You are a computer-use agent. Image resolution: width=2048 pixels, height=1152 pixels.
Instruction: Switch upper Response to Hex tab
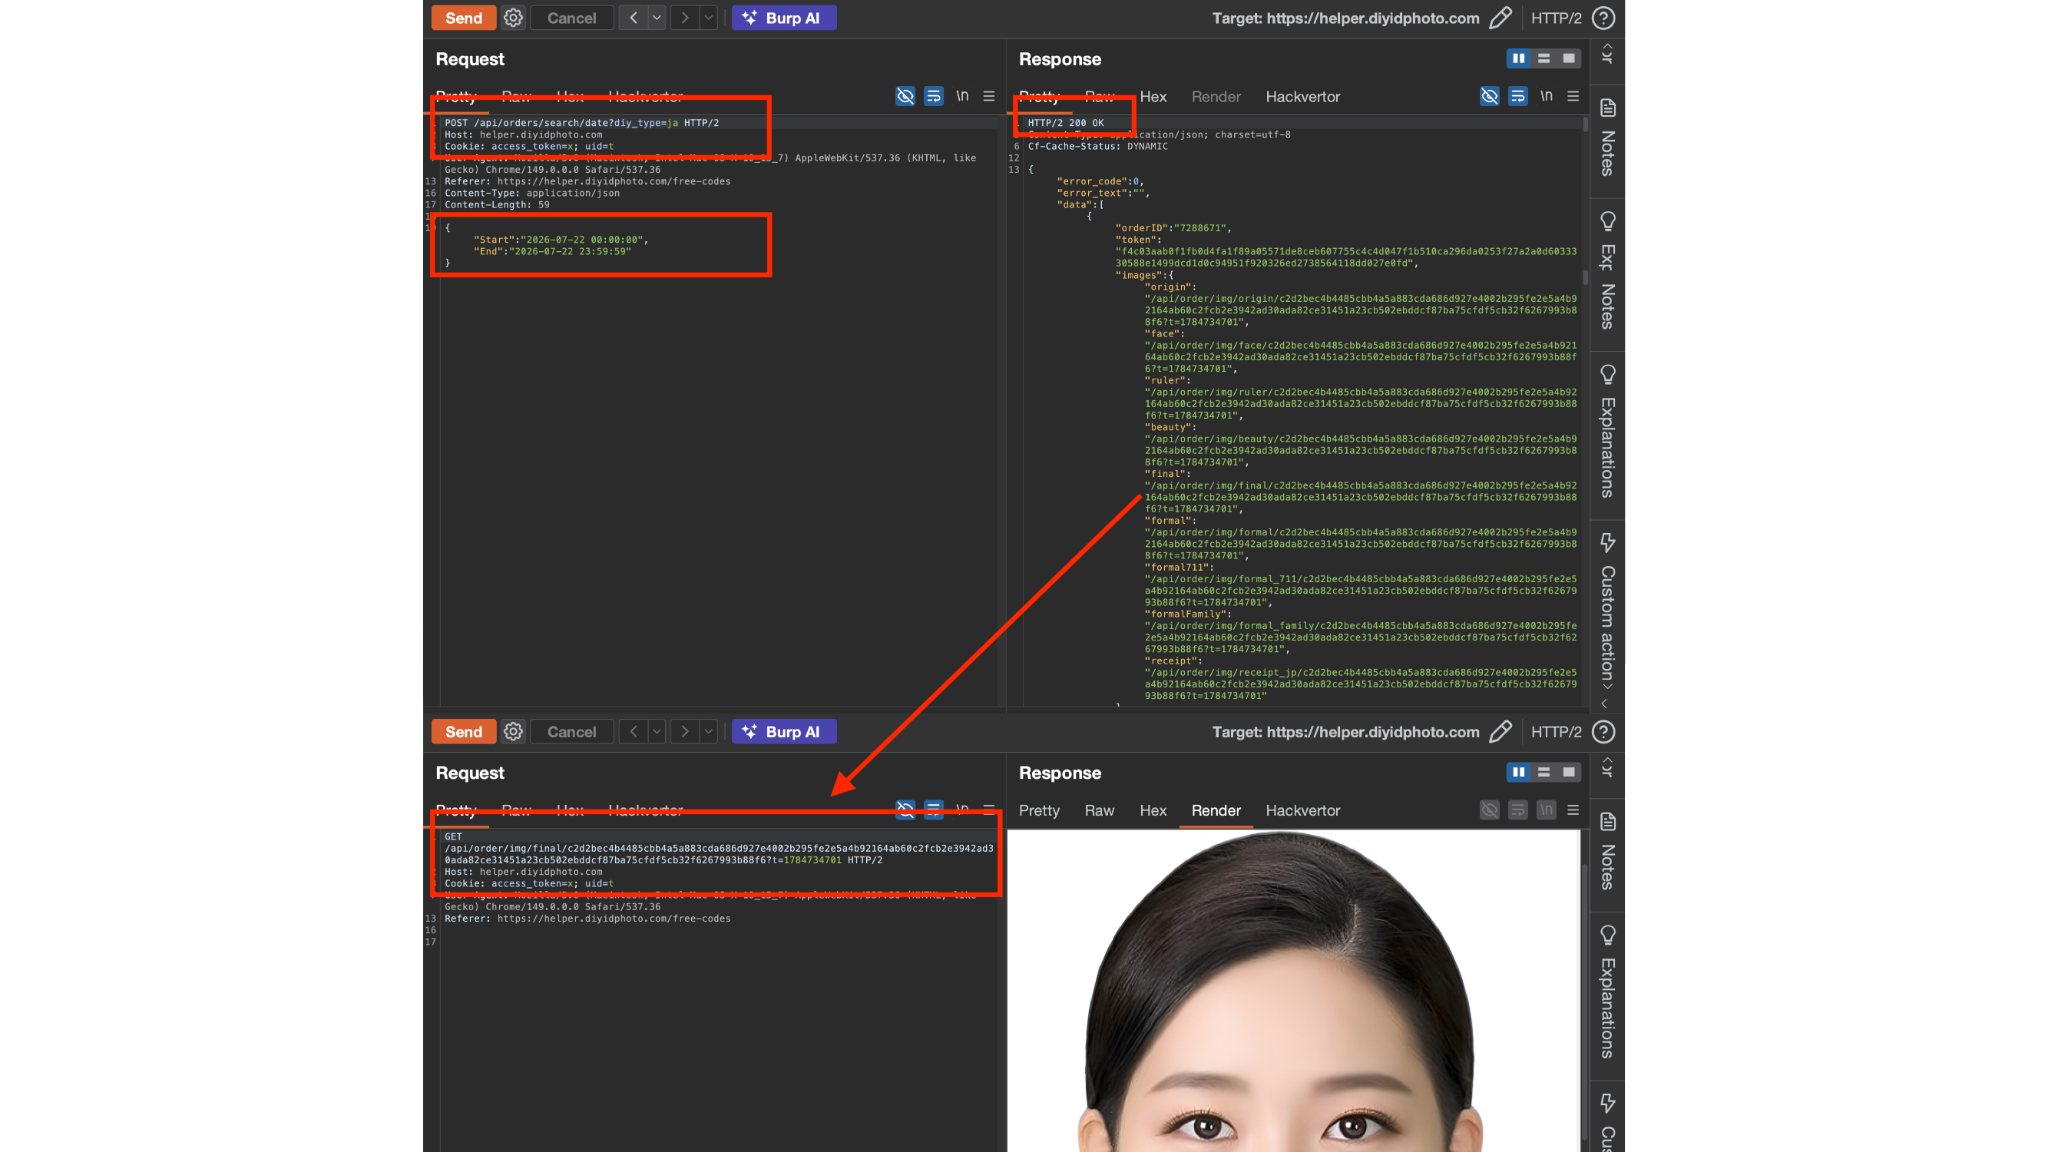pyautogui.click(x=1153, y=97)
